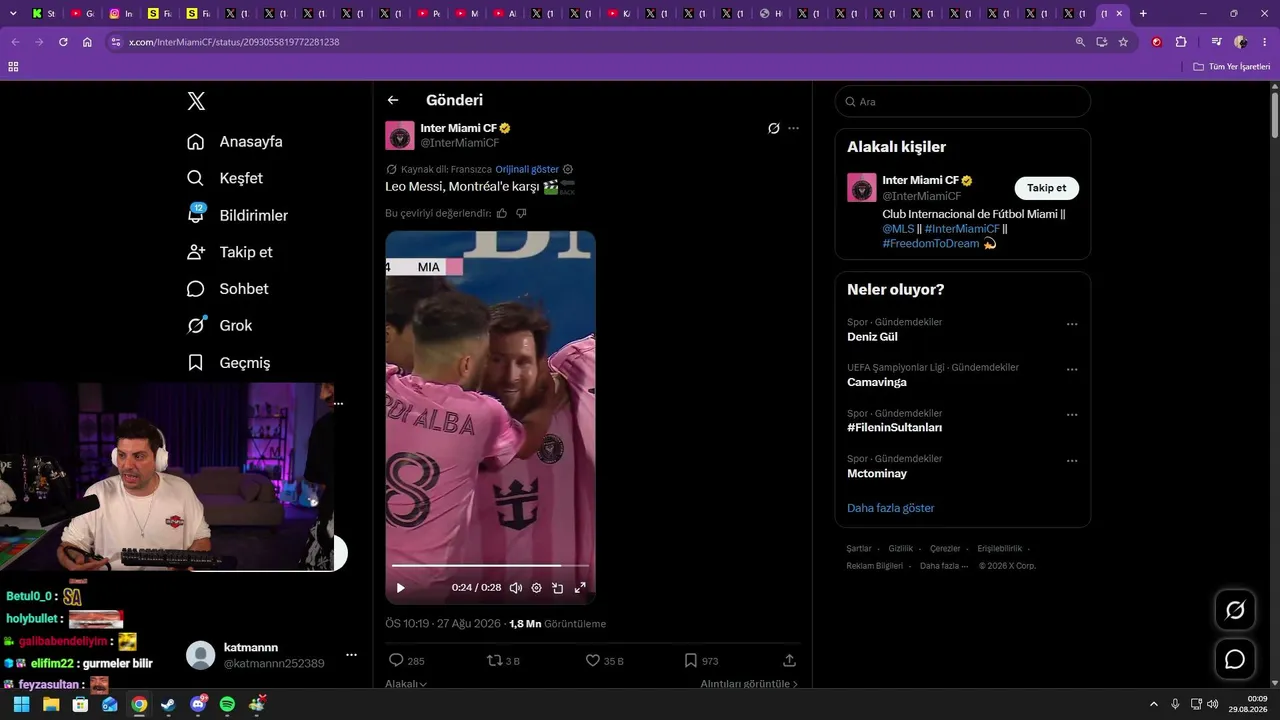Switch the video to picture-in-picture mode
Screen dimensions: 1280x720
(558, 588)
